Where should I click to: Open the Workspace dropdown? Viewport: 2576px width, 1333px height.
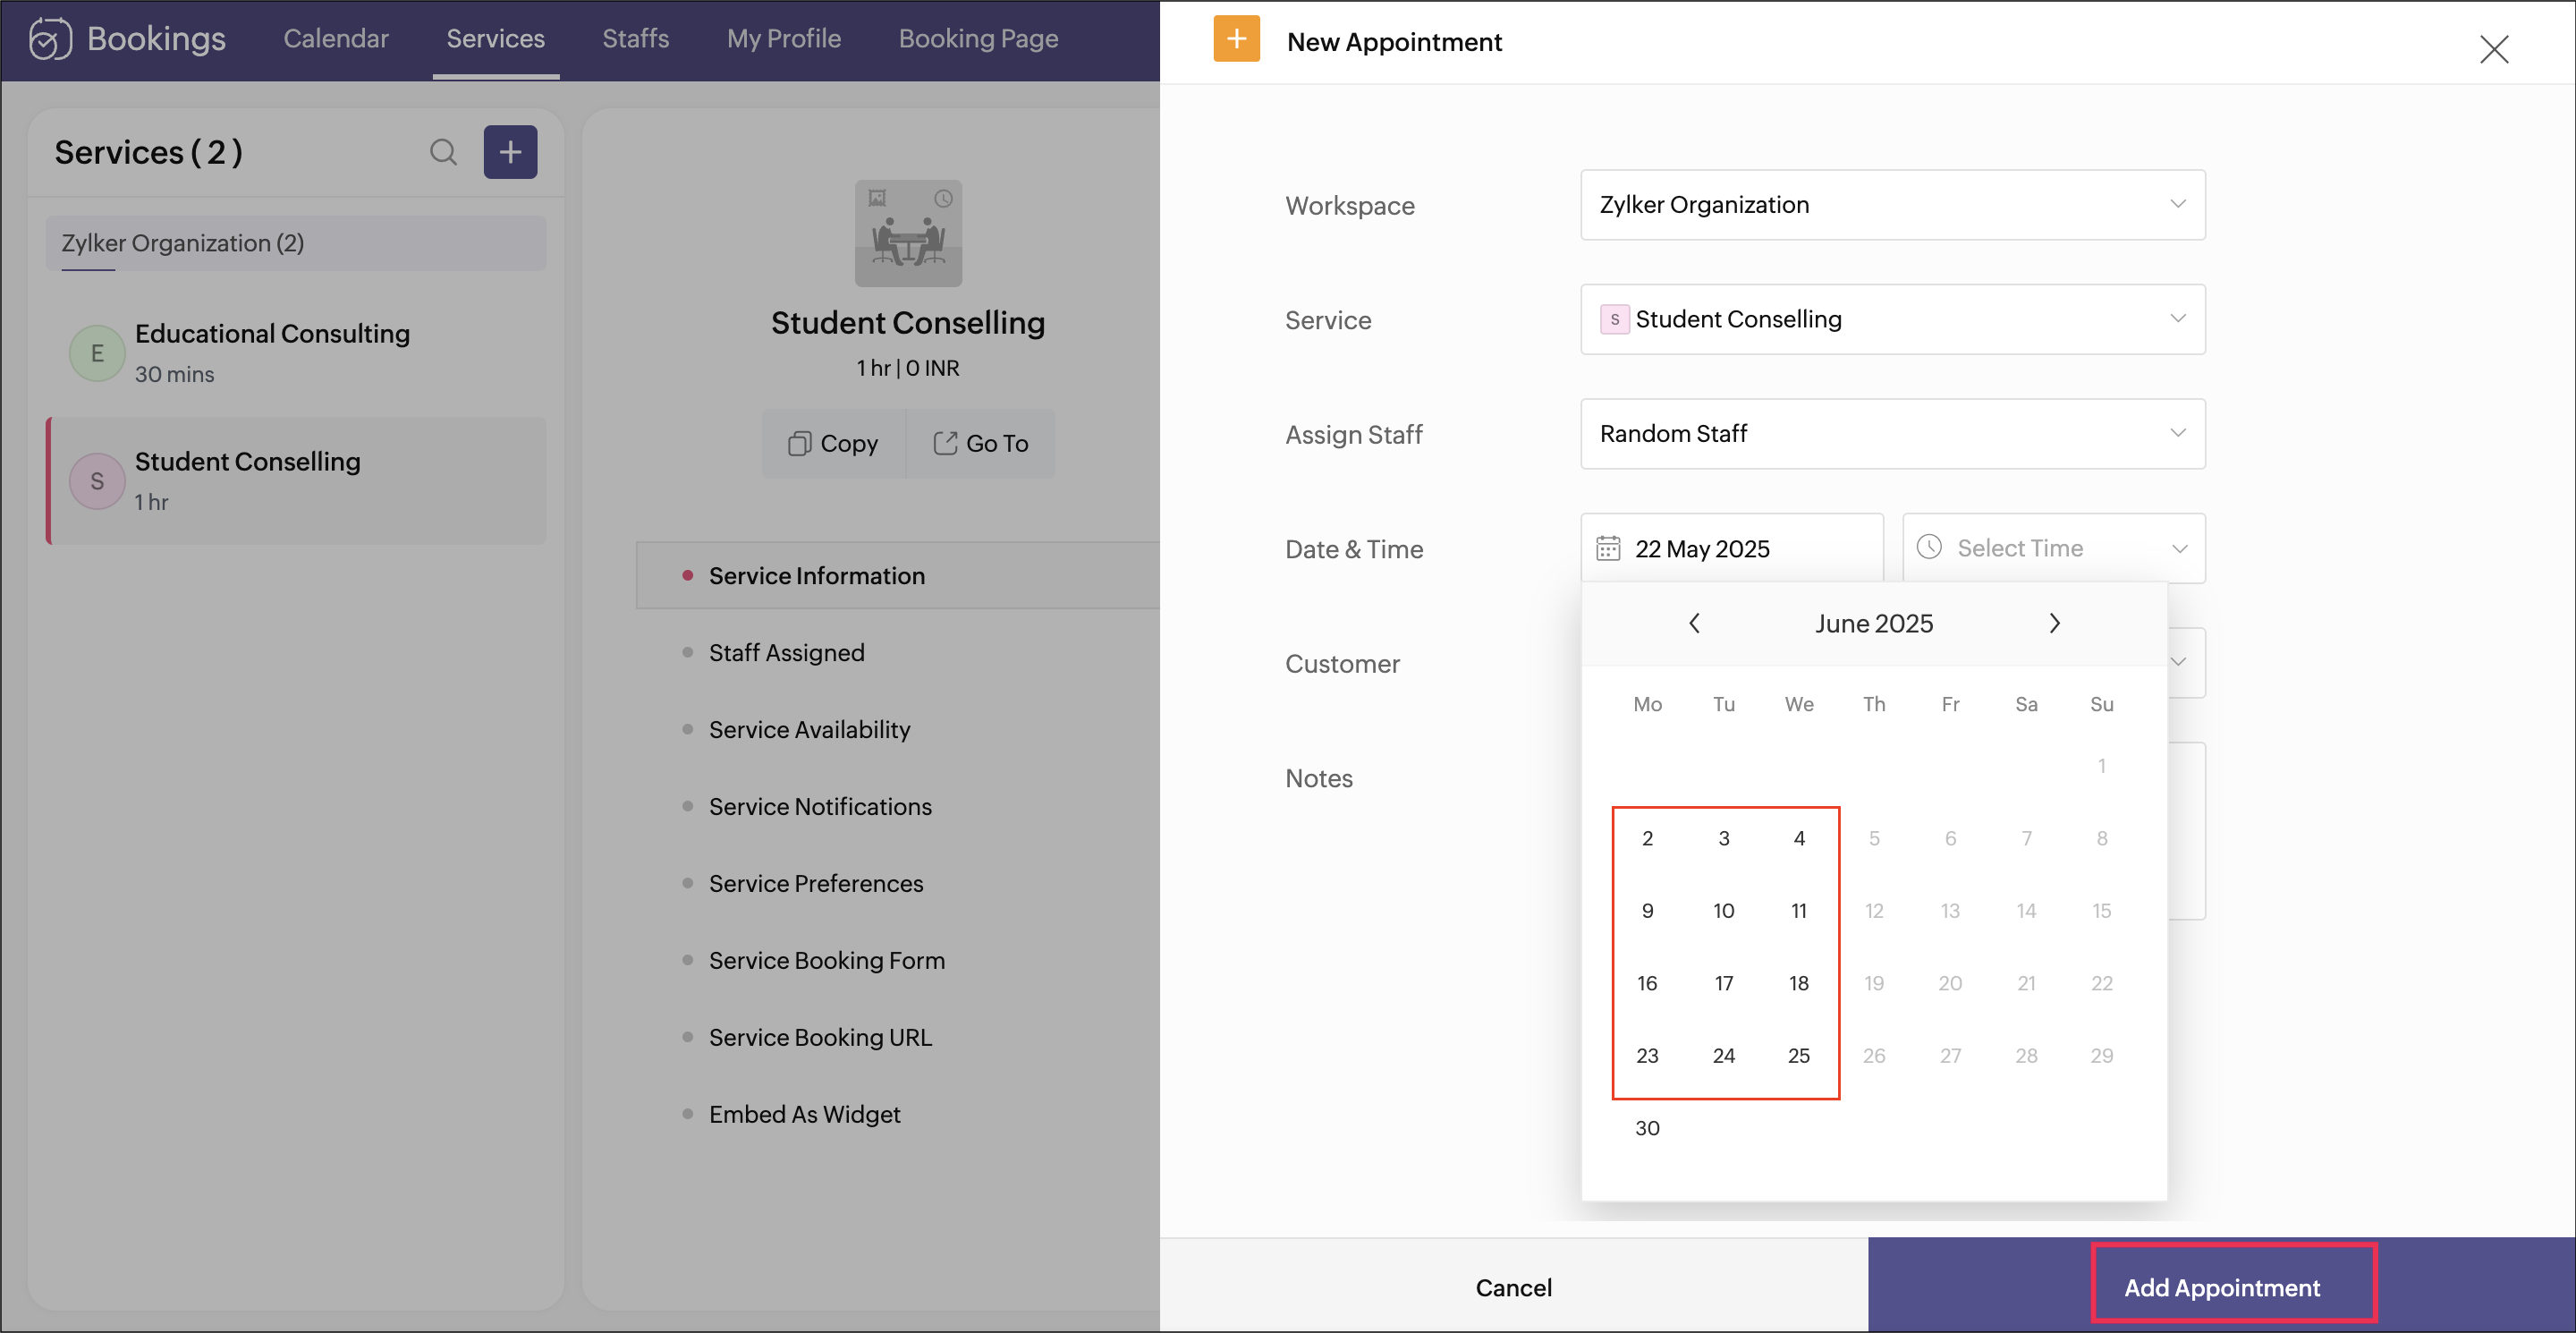[1892, 205]
